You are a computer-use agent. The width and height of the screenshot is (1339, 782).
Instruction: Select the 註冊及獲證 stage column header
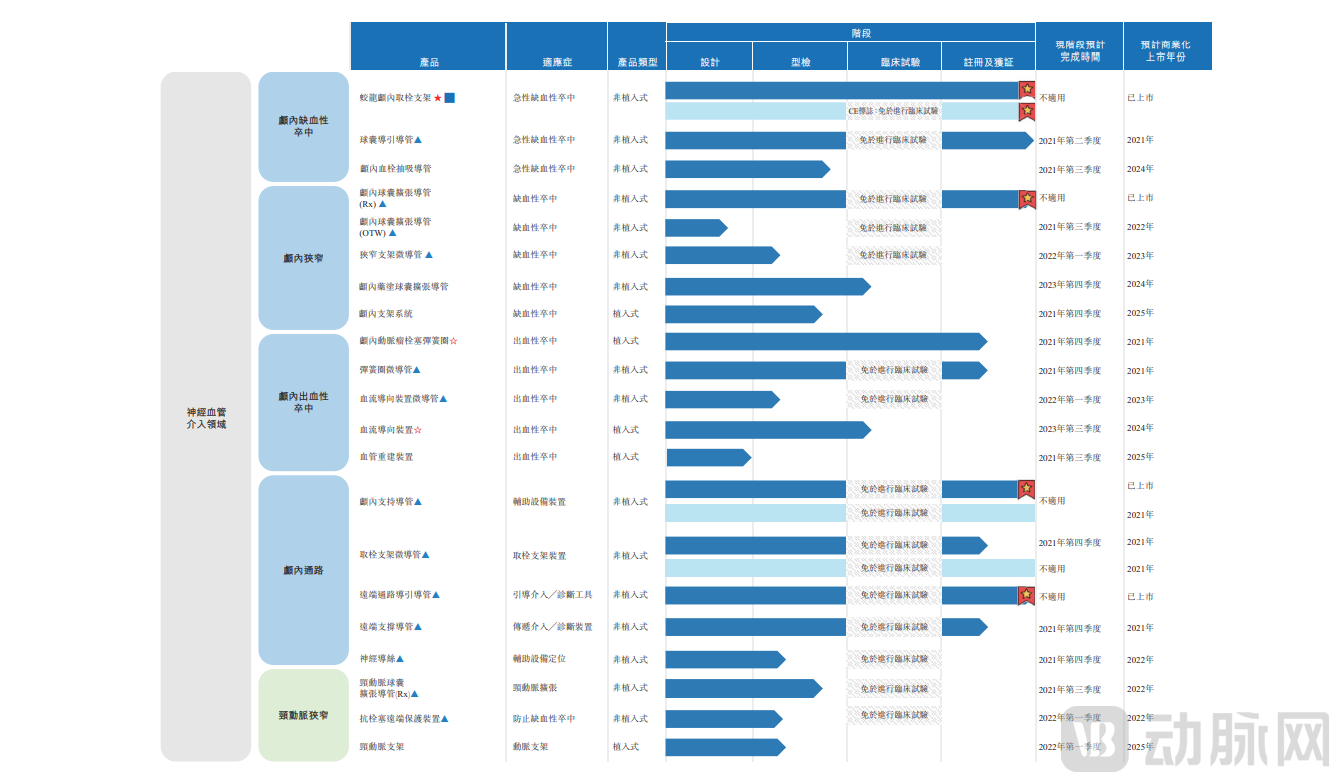(988, 62)
